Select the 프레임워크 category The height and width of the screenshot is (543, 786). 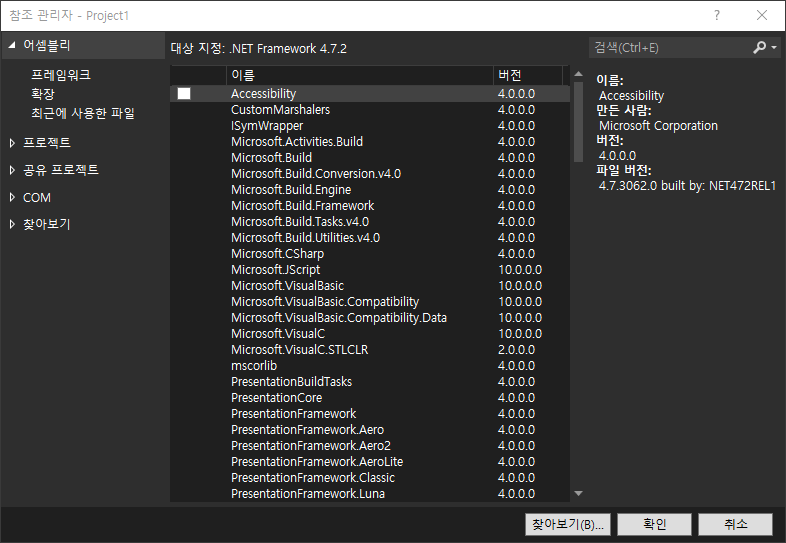click(61, 75)
